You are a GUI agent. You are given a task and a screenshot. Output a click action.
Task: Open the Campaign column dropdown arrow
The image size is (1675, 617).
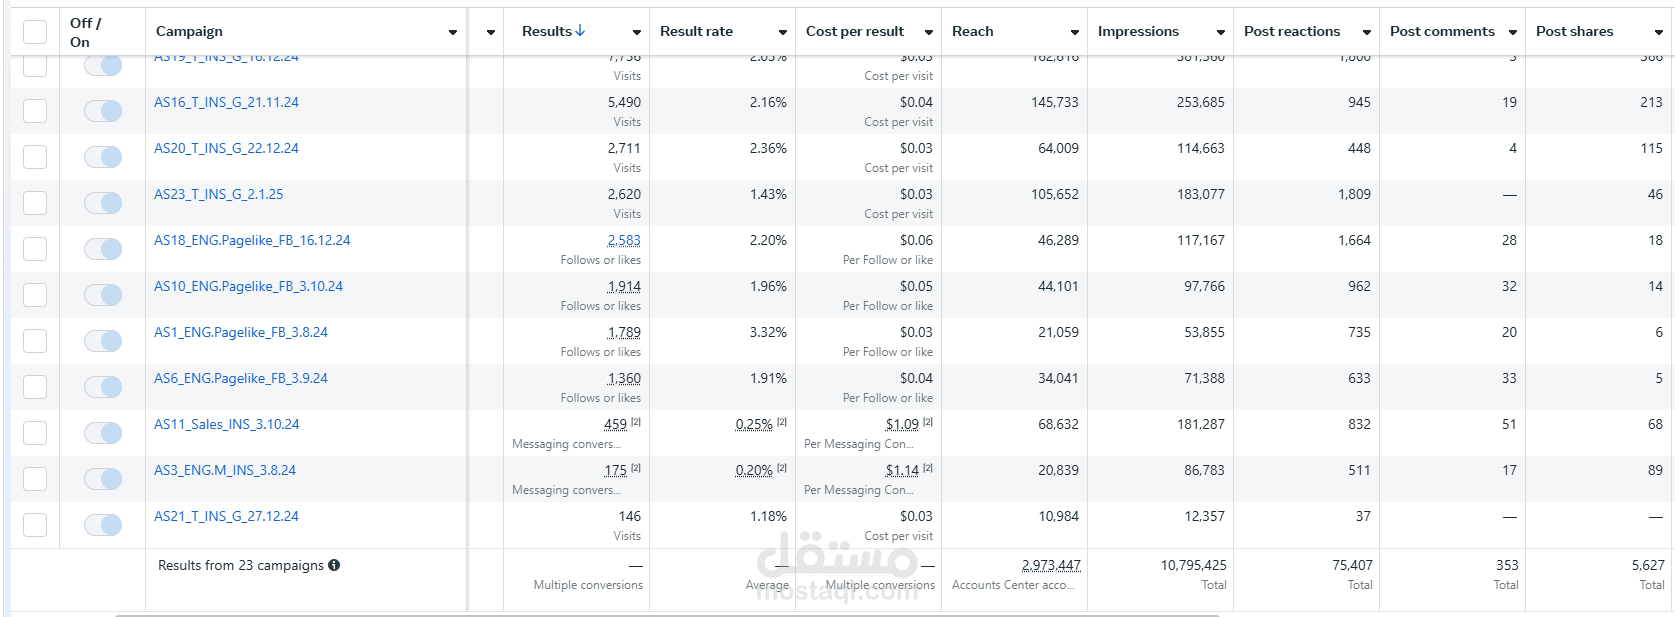pyautogui.click(x=453, y=32)
